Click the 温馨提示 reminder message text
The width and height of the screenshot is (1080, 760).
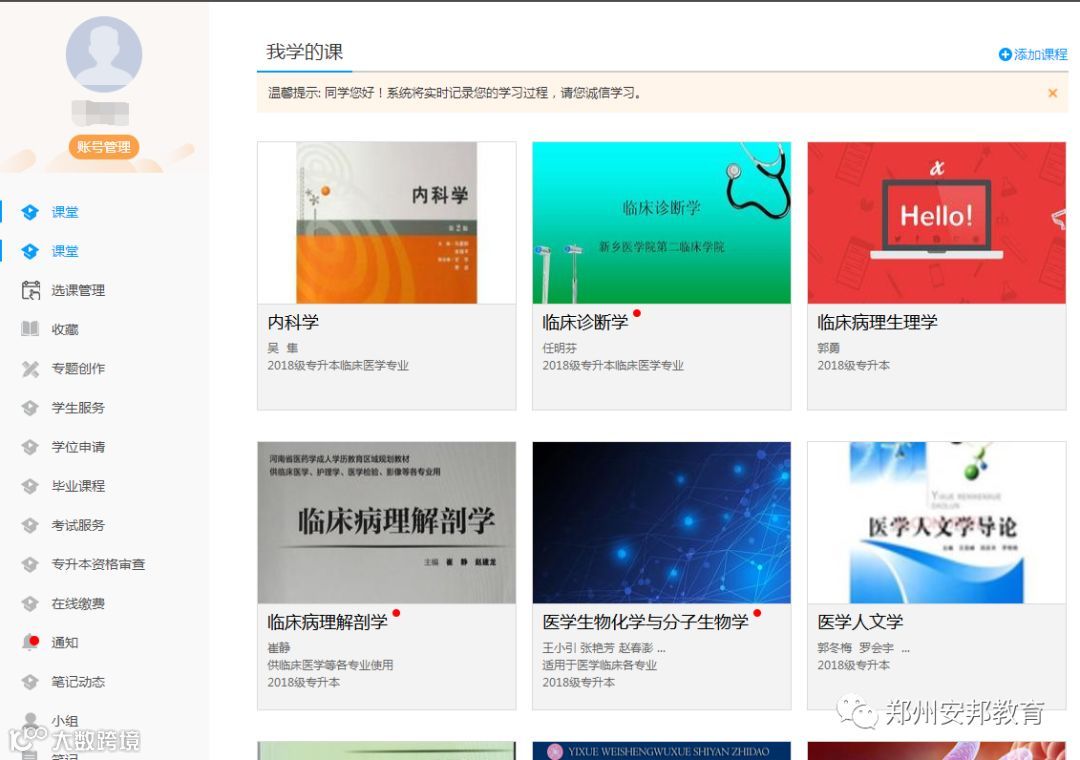point(455,93)
